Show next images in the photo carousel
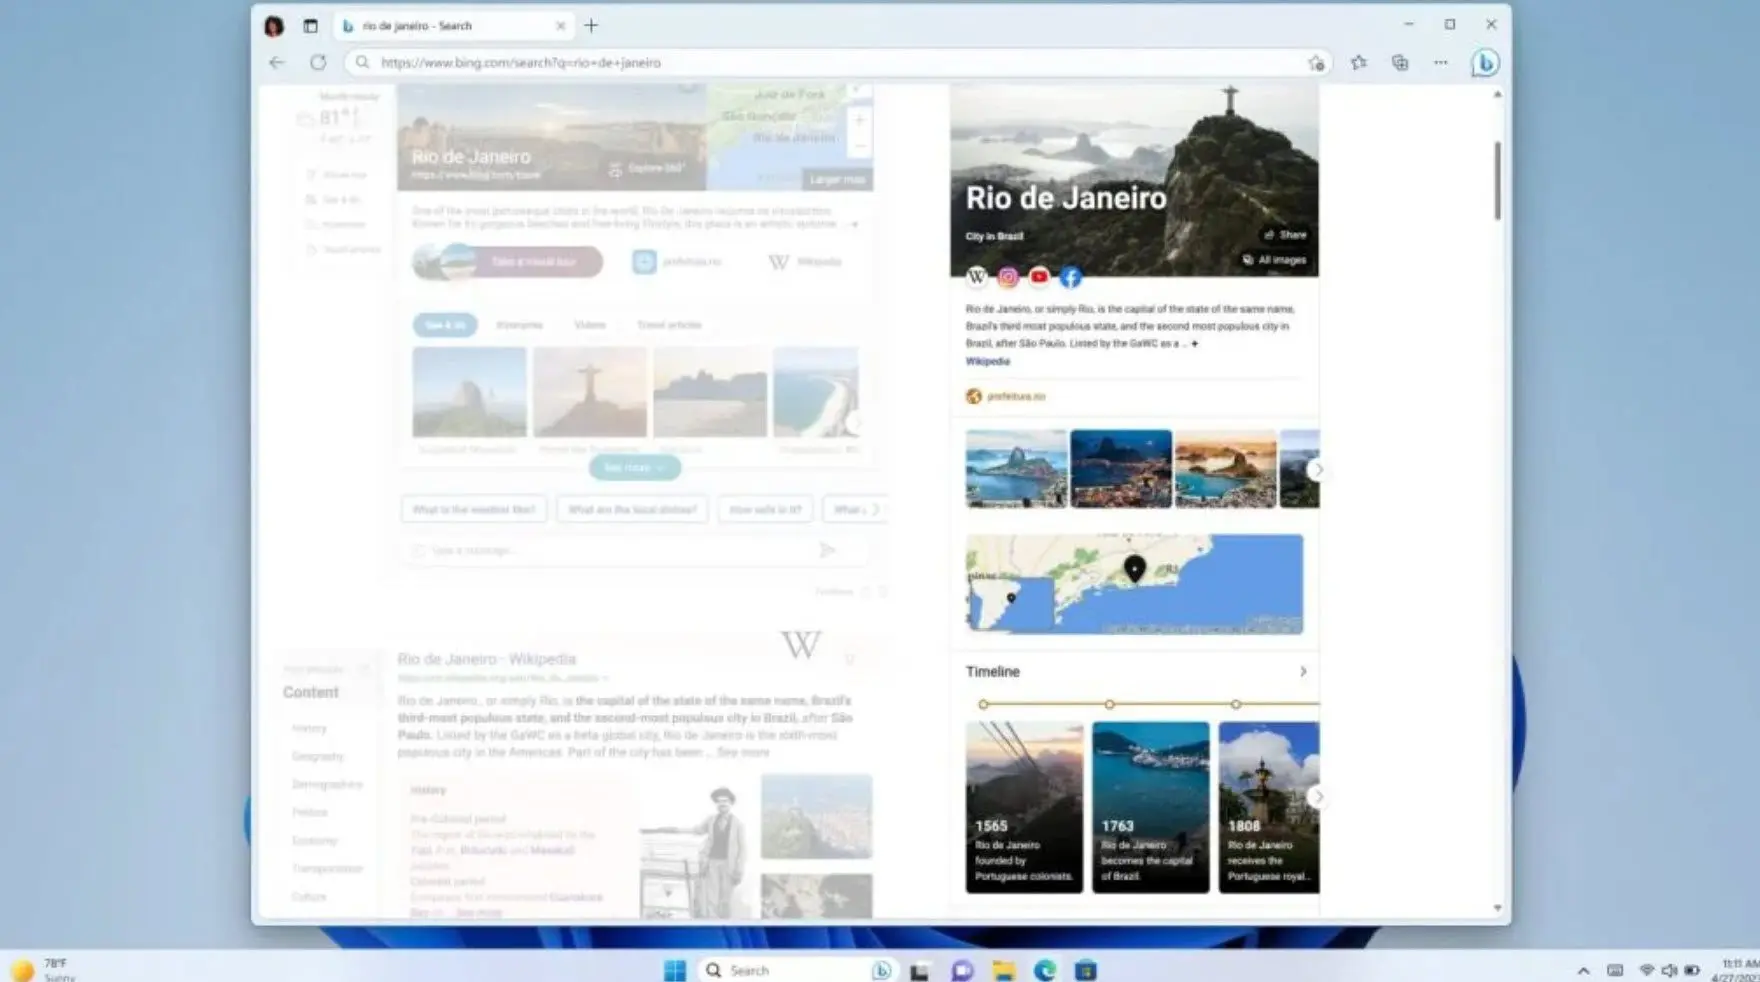 [x=1318, y=469]
